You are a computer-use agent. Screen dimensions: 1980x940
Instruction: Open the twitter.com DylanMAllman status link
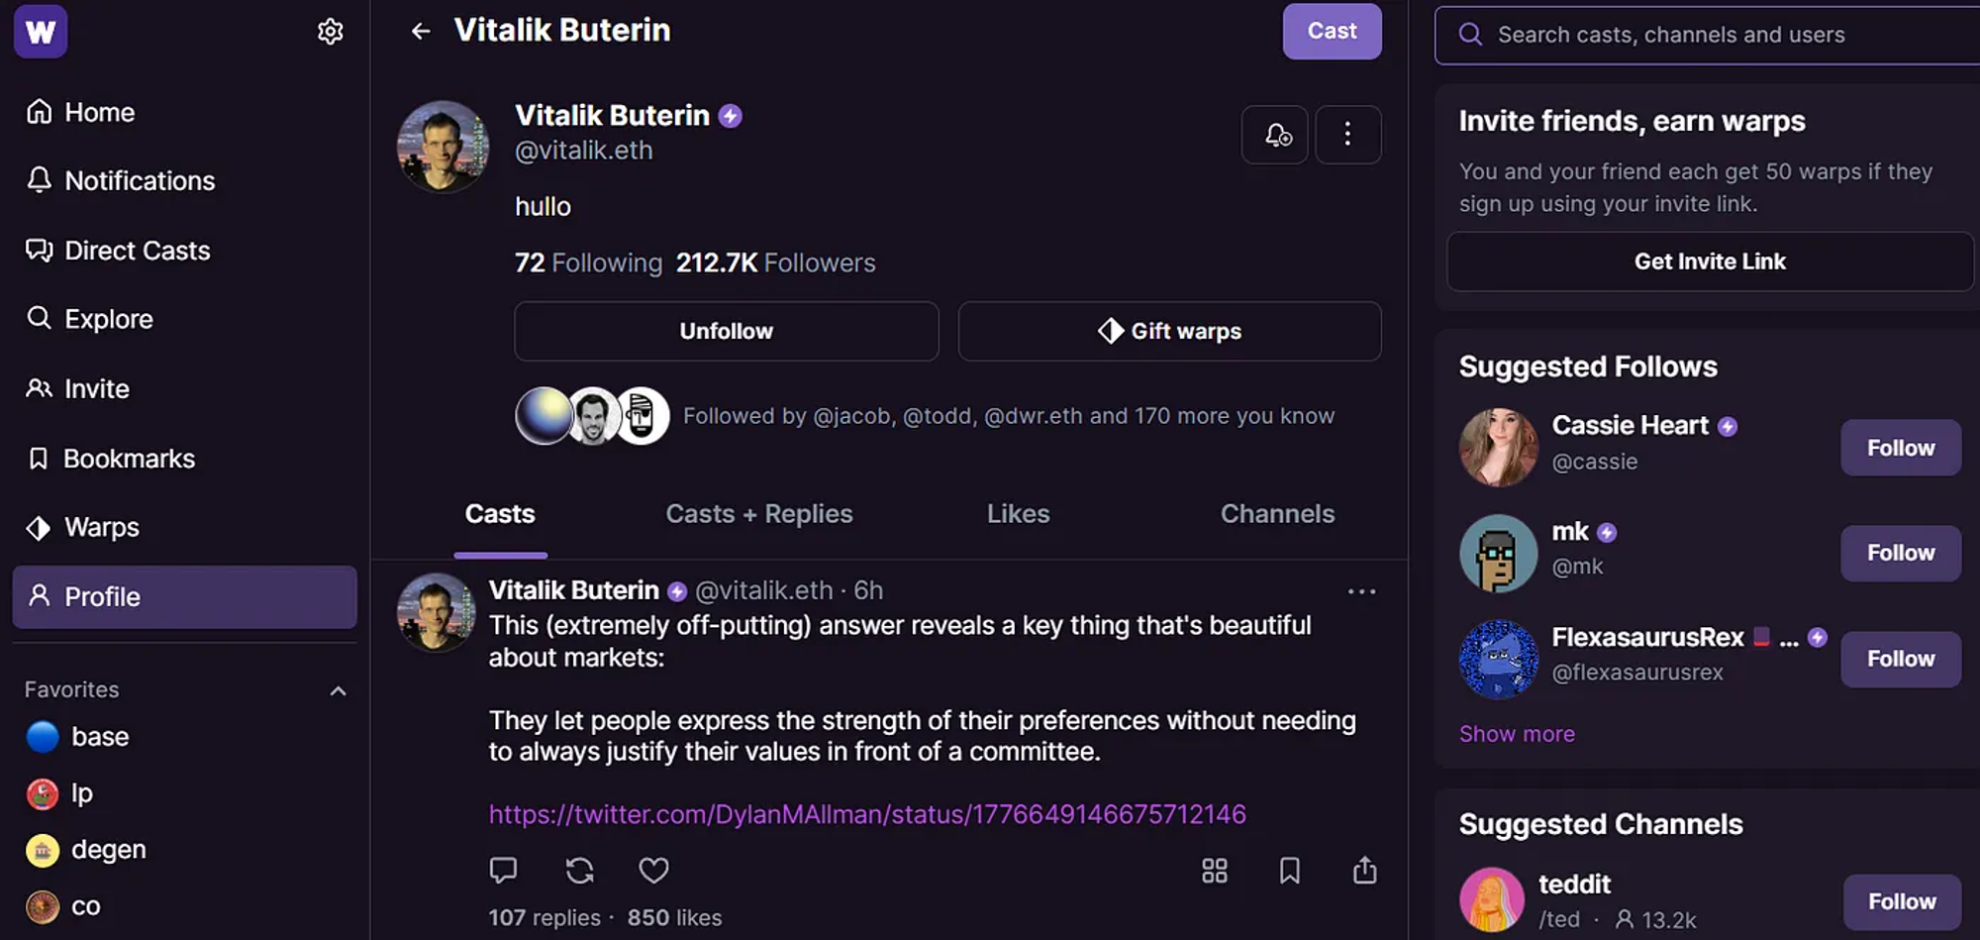(867, 814)
